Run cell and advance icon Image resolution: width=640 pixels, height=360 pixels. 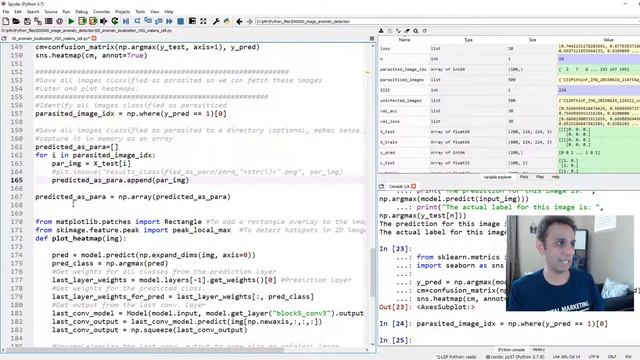pos(93,21)
